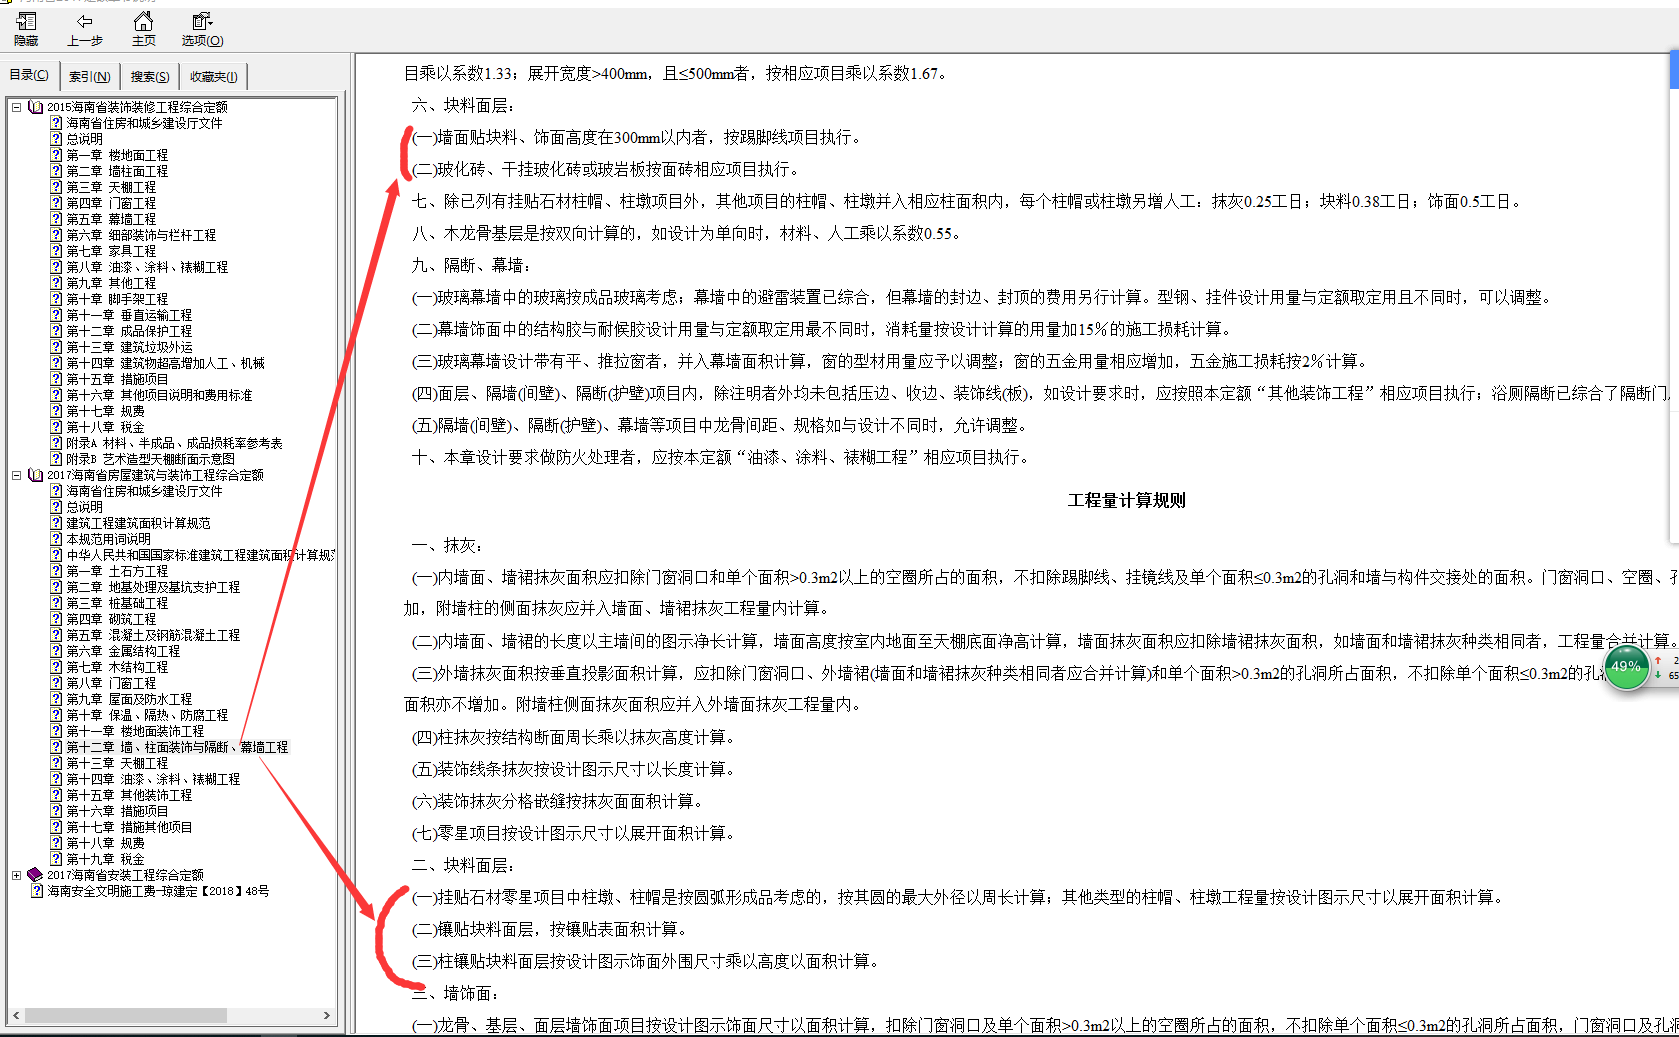Image resolution: width=1679 pixels, height=1037 pixels.
Task: Open 第十四章 油漆、涂料、裱糊工程
Action: pos(153,779)
